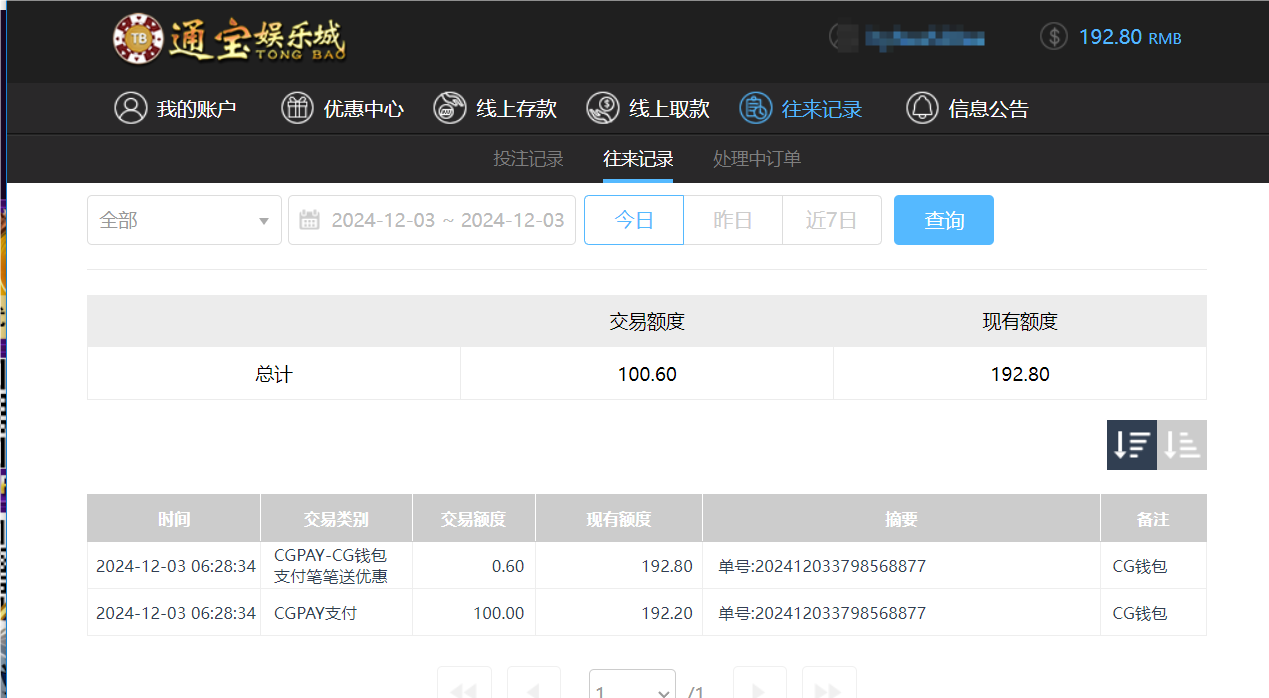
Task: Open the 信息公告 announcements bell icon
Action: tap(921, 108)
